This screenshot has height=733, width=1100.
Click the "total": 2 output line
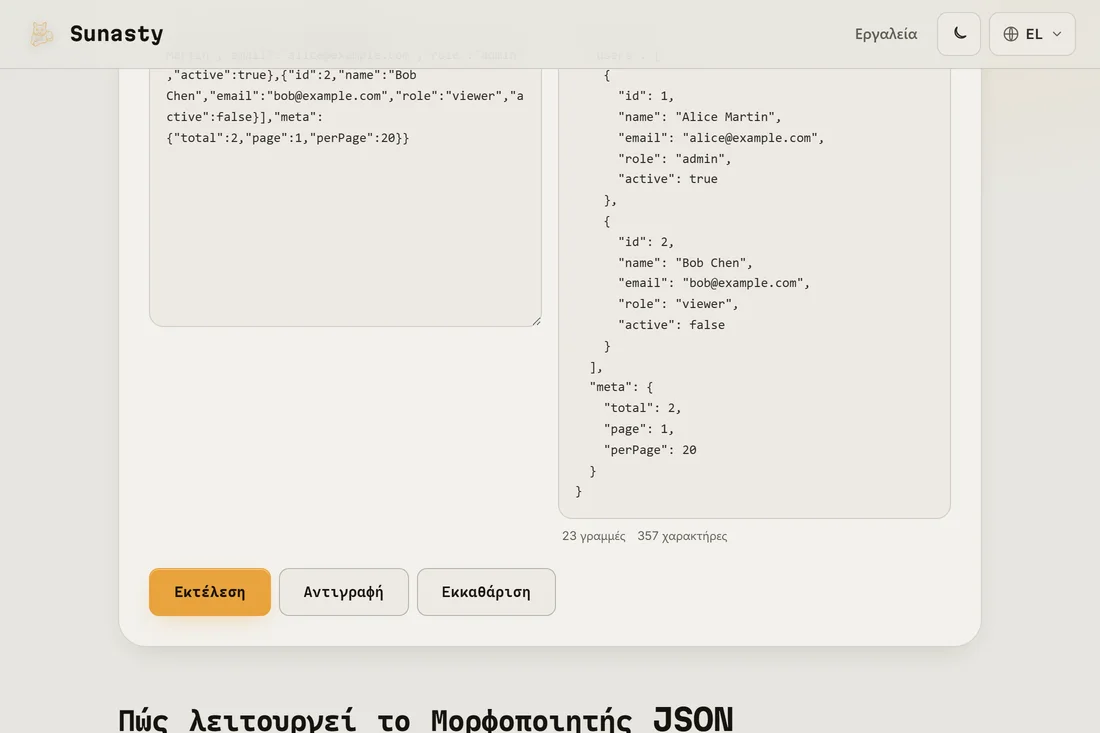pyautogui.click(x=643, y=408)
